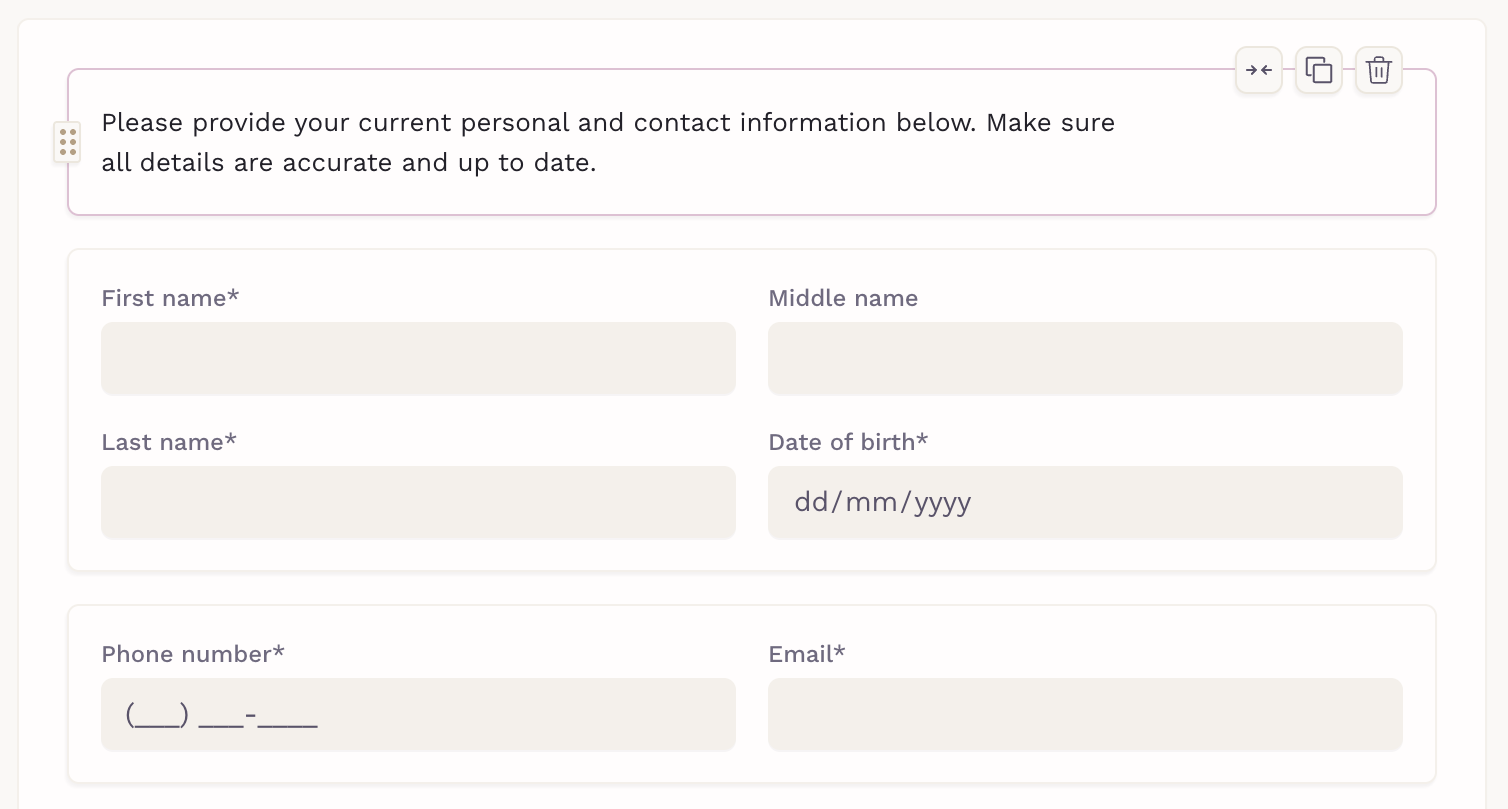This screenshot has height=809, width=1508.
Task: Delete the instruction text block via trash icon
Action: [1379, 70]
